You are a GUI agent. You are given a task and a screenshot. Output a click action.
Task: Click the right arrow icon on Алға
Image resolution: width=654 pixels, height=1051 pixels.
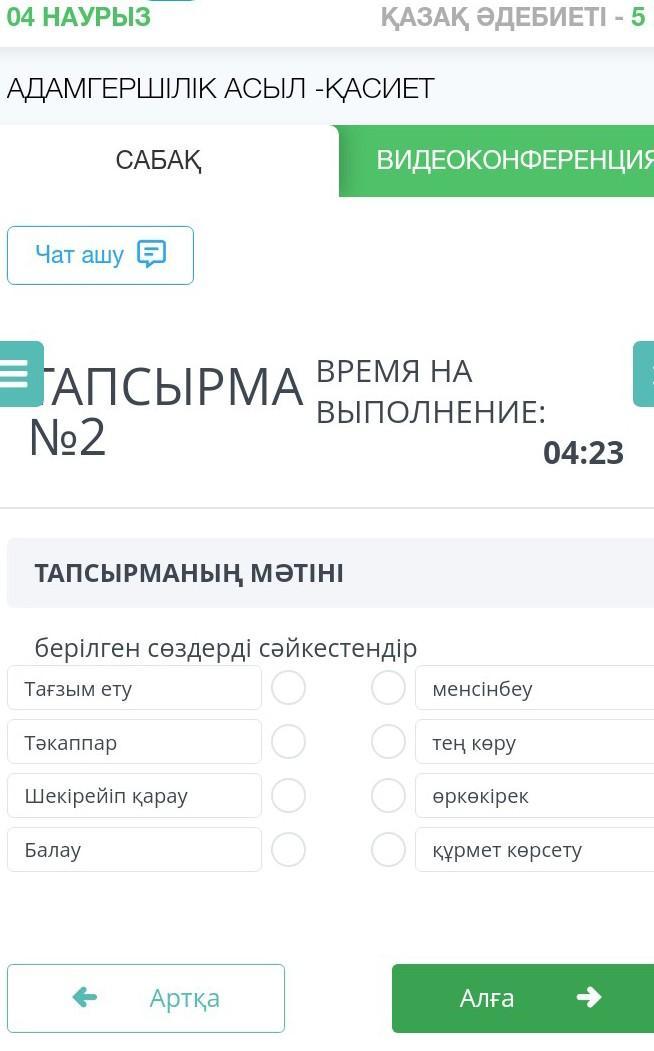pos(589,997)
